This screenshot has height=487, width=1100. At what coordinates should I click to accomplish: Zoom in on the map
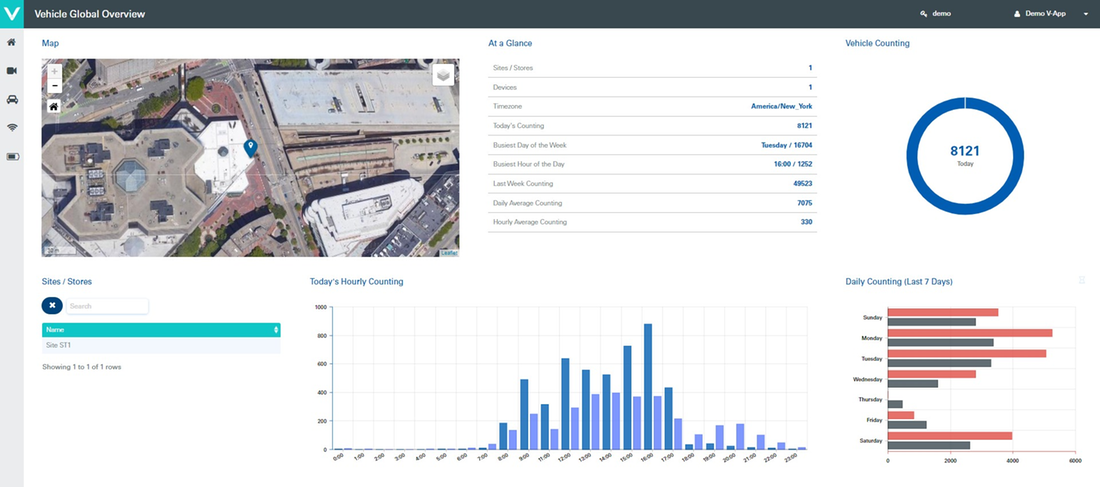click(54, 72)
